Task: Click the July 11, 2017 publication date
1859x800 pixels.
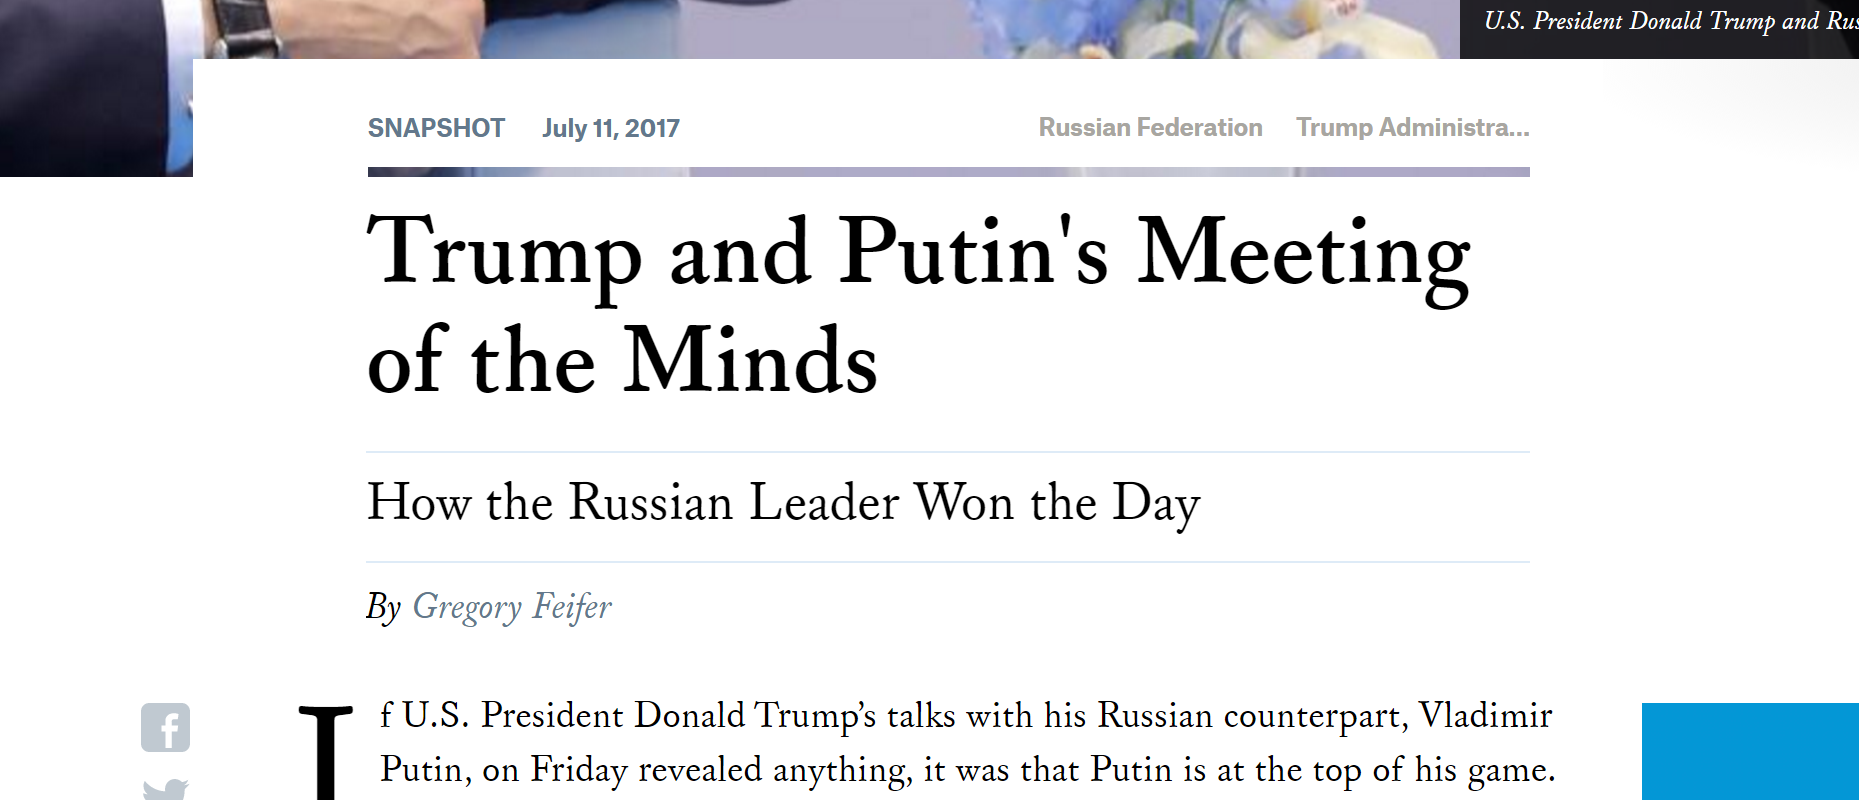Action: point(611,128)
